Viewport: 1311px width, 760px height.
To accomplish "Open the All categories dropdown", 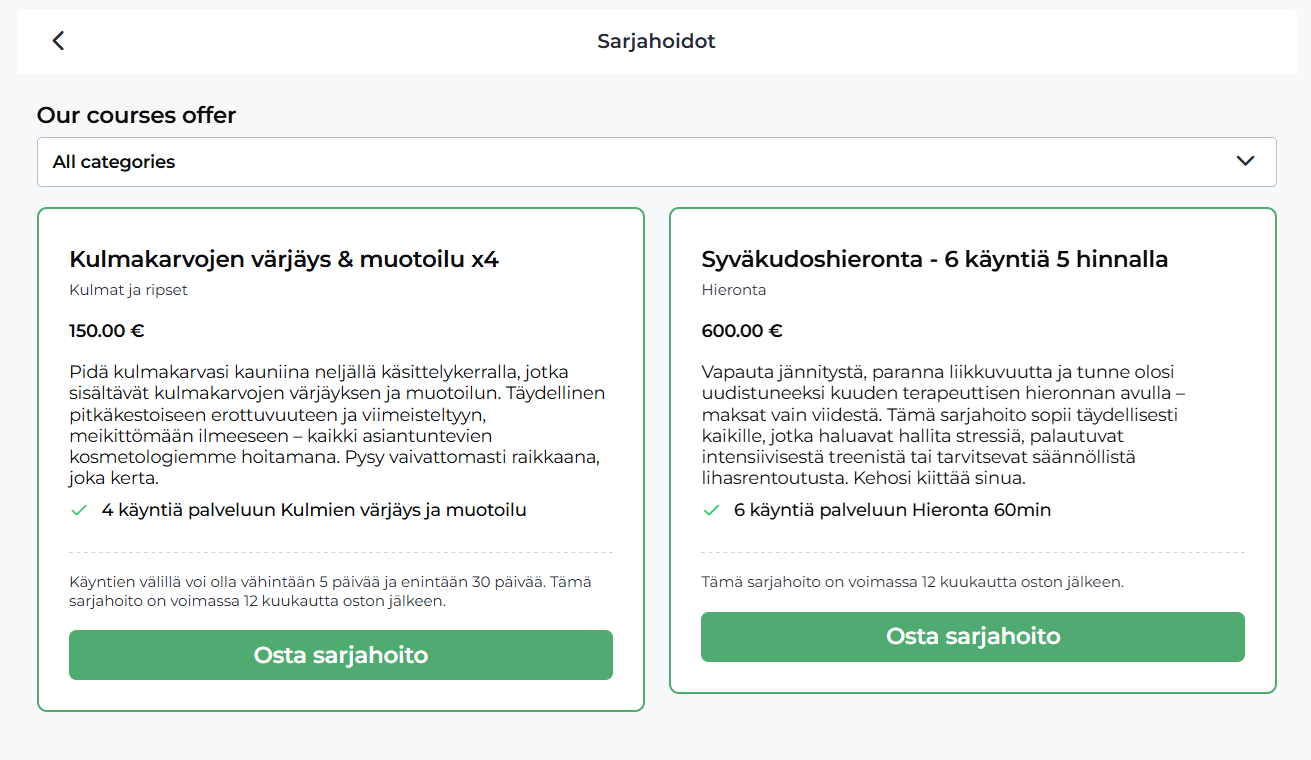I will (656, 162).
